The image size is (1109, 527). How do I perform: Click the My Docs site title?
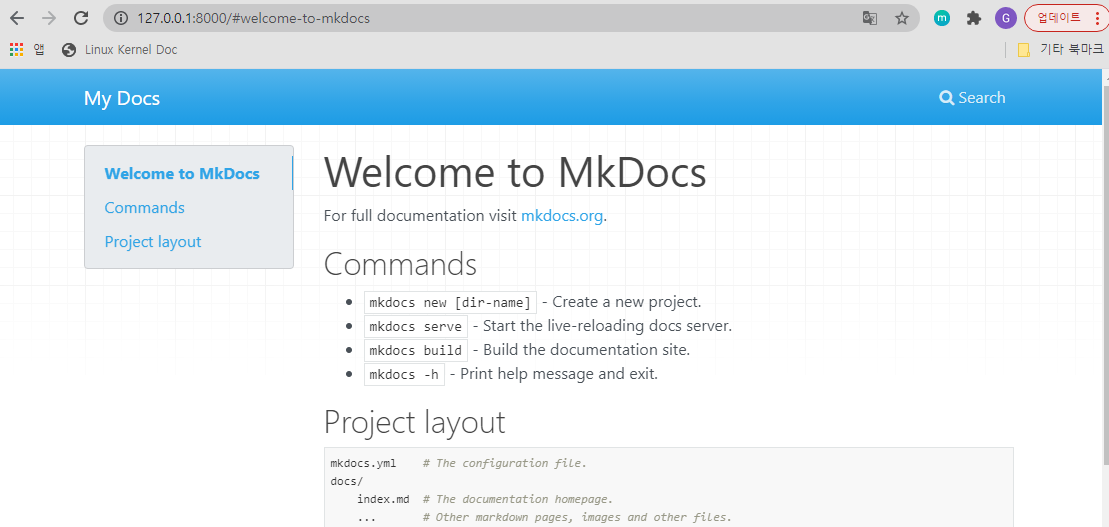point(122,98)
